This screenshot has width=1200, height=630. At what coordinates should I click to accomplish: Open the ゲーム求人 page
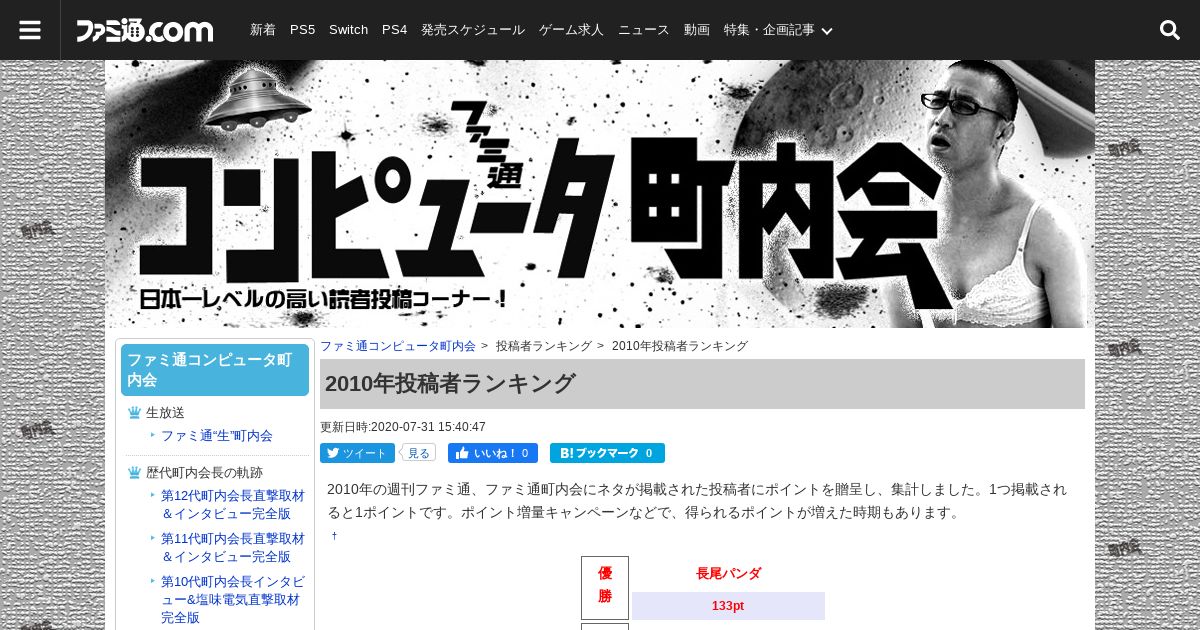571,30
